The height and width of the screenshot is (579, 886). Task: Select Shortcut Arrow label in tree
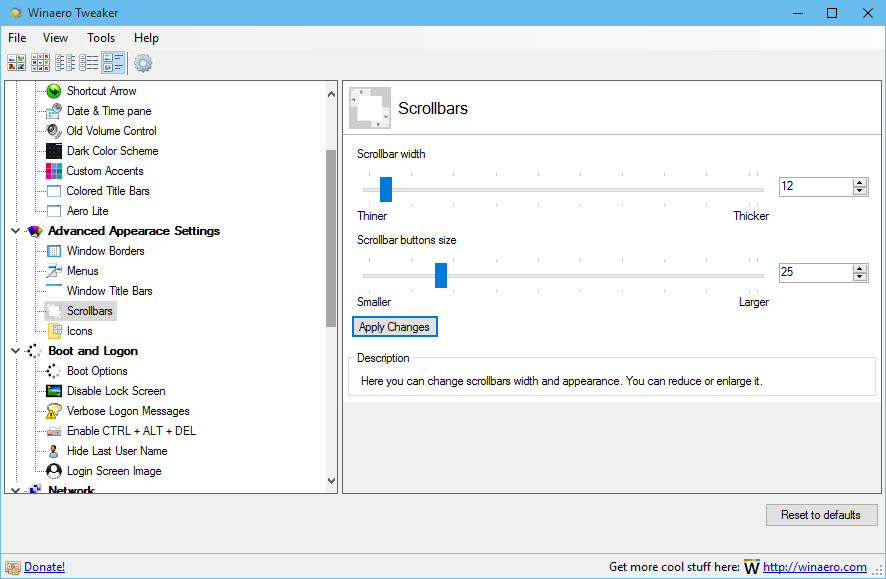(x=102, y=91)
